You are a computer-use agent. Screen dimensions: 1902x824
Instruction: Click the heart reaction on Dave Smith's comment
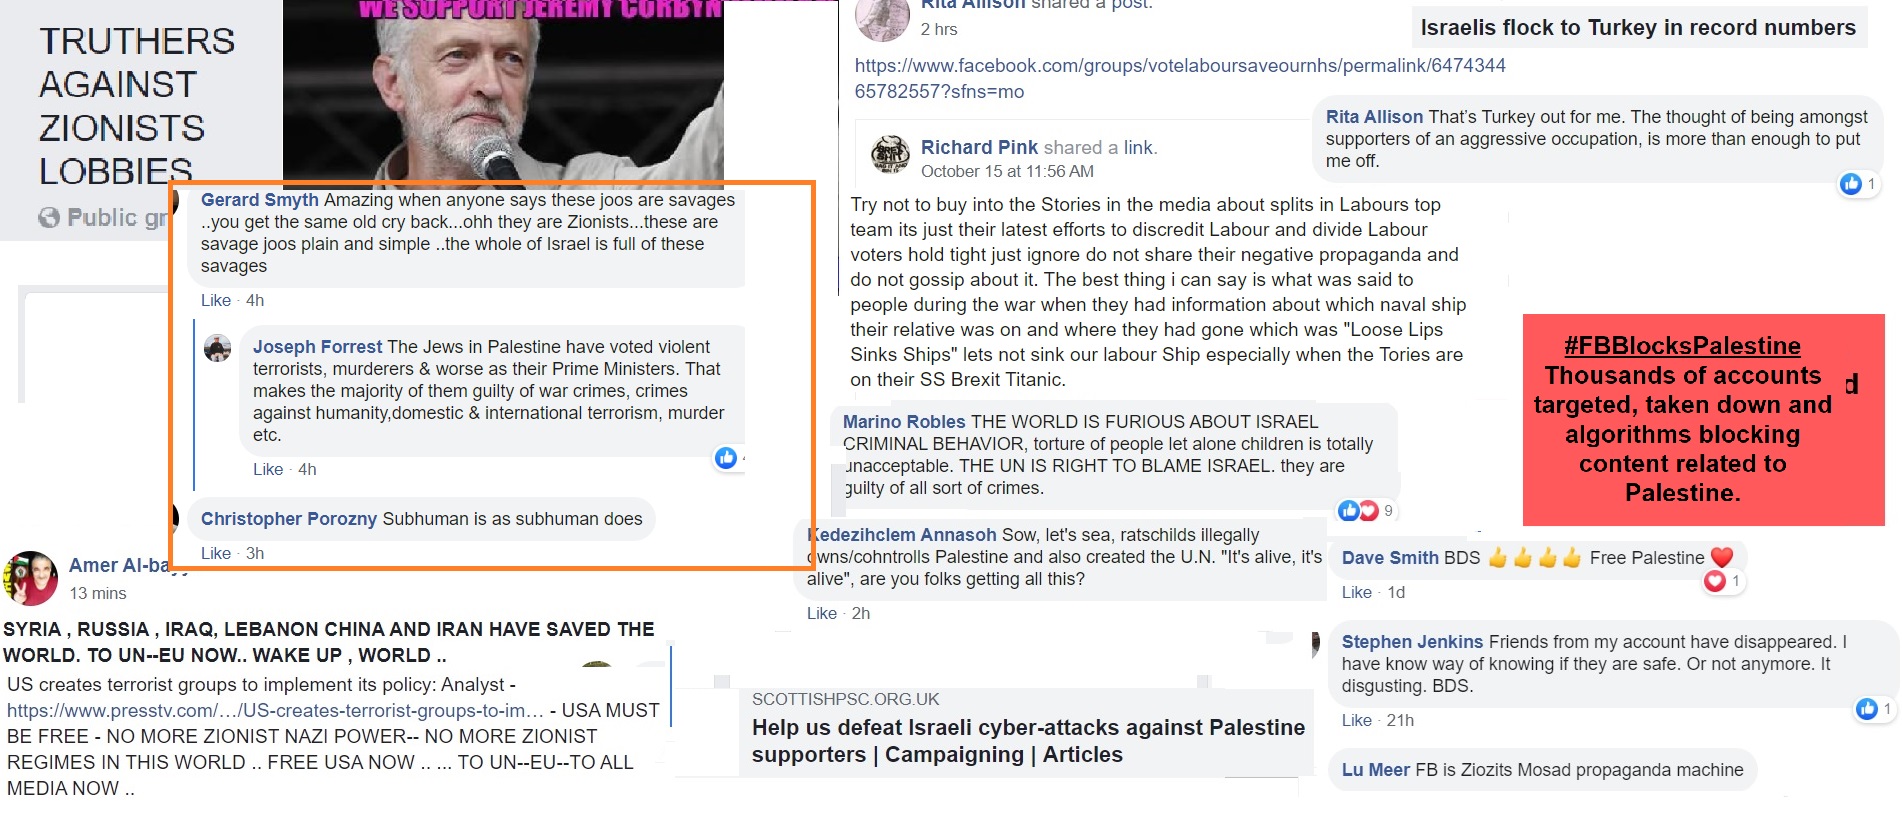[x=1715, y=581]
